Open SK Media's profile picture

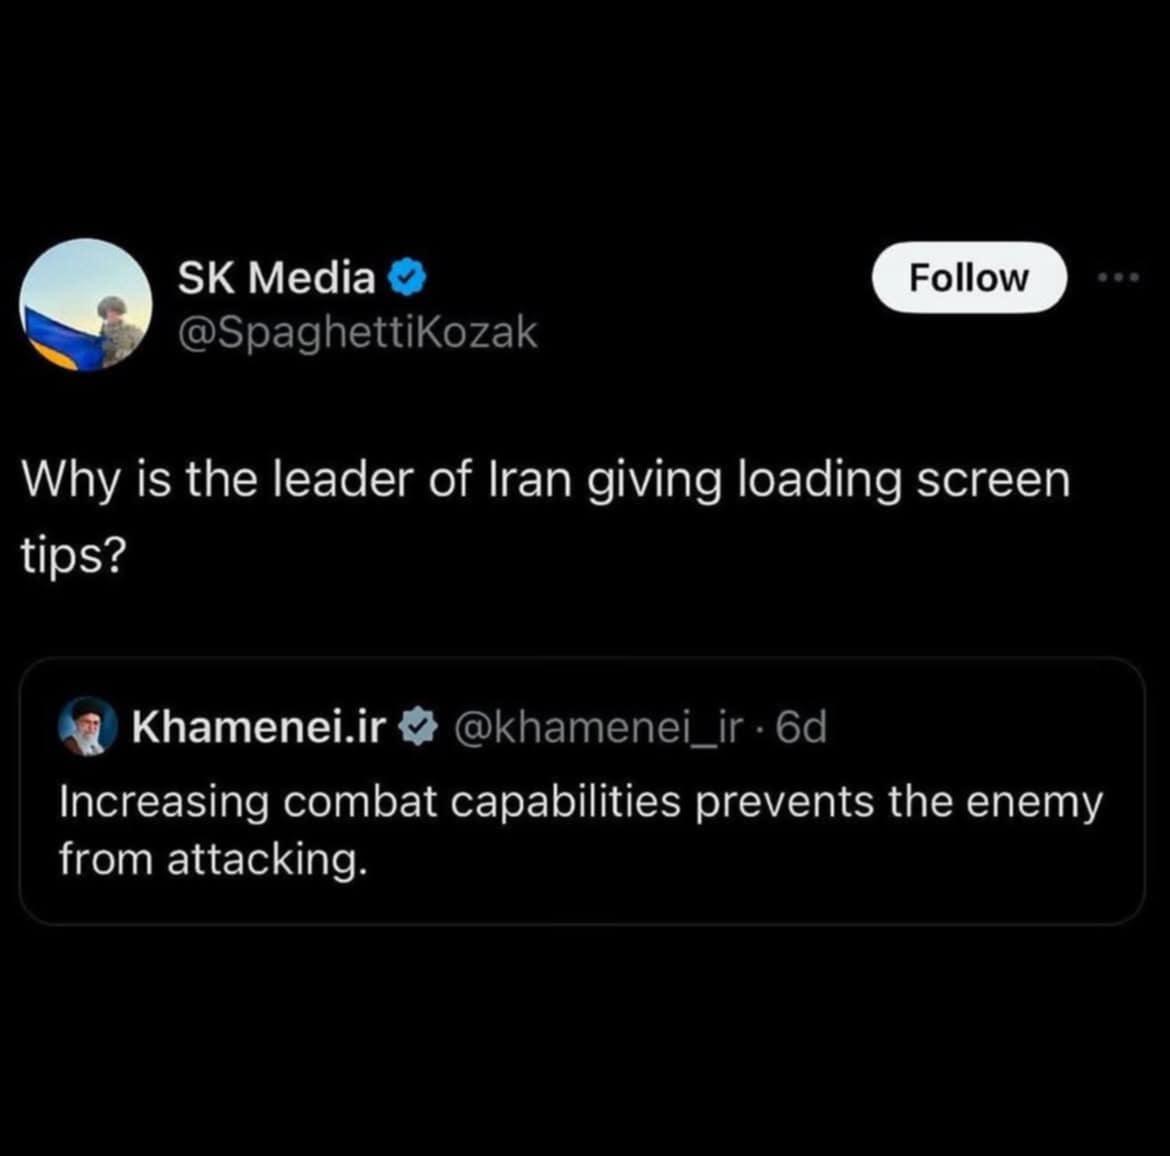pos(86,304)
